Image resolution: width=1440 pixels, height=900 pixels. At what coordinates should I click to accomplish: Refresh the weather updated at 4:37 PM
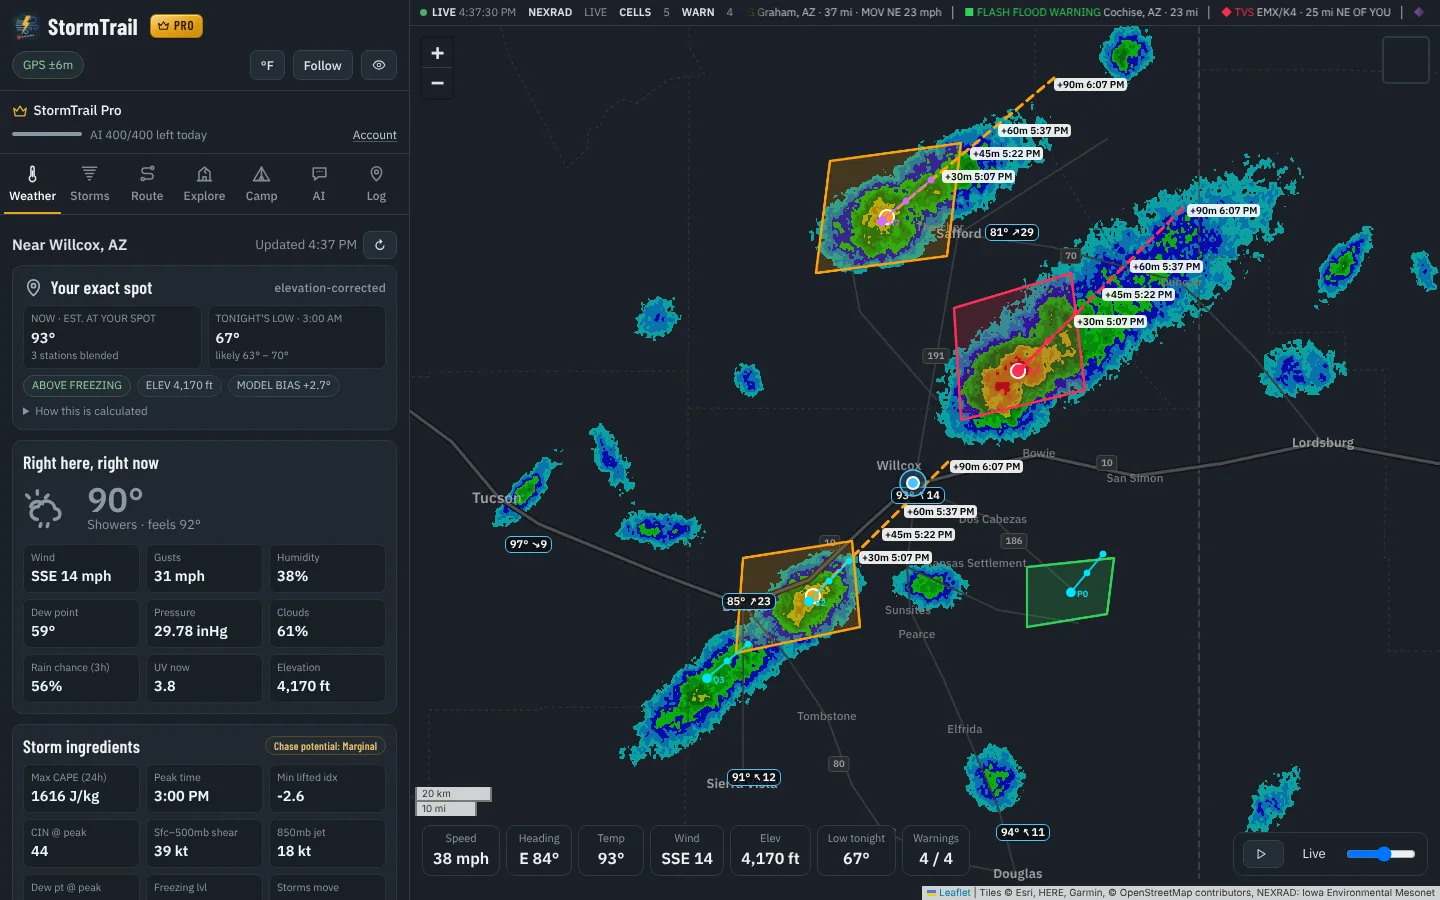380,245
